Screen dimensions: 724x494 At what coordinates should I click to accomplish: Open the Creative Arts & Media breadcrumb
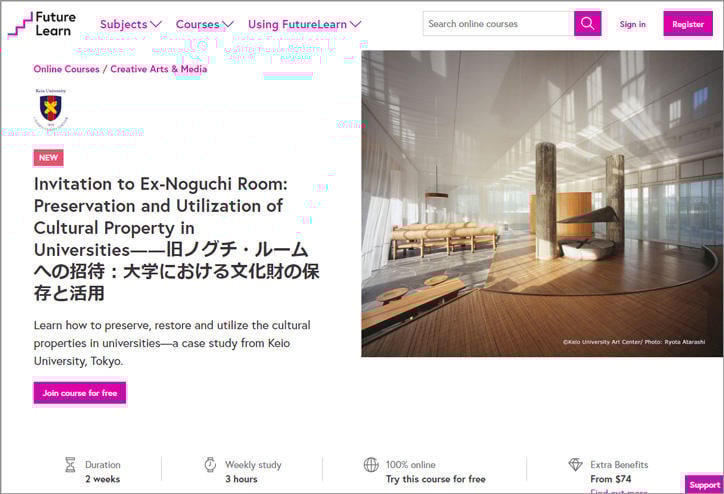click(x=158, y=69)
